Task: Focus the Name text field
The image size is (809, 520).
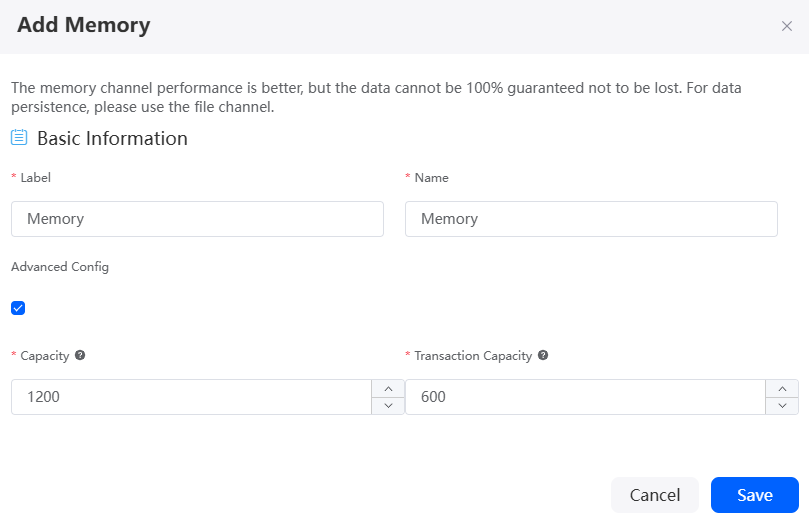Action: [x=591, y=219]
